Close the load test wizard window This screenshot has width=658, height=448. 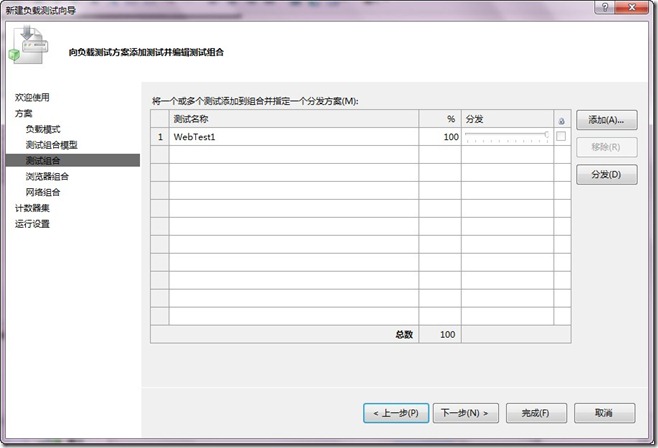click(632, 7)
